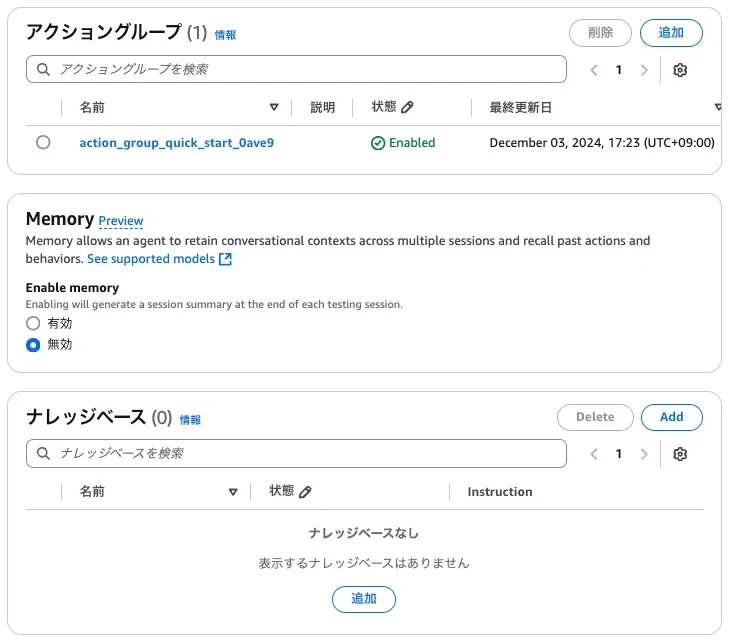Click pencil icon next to knowledge base 状態 header

coord(305,491)
